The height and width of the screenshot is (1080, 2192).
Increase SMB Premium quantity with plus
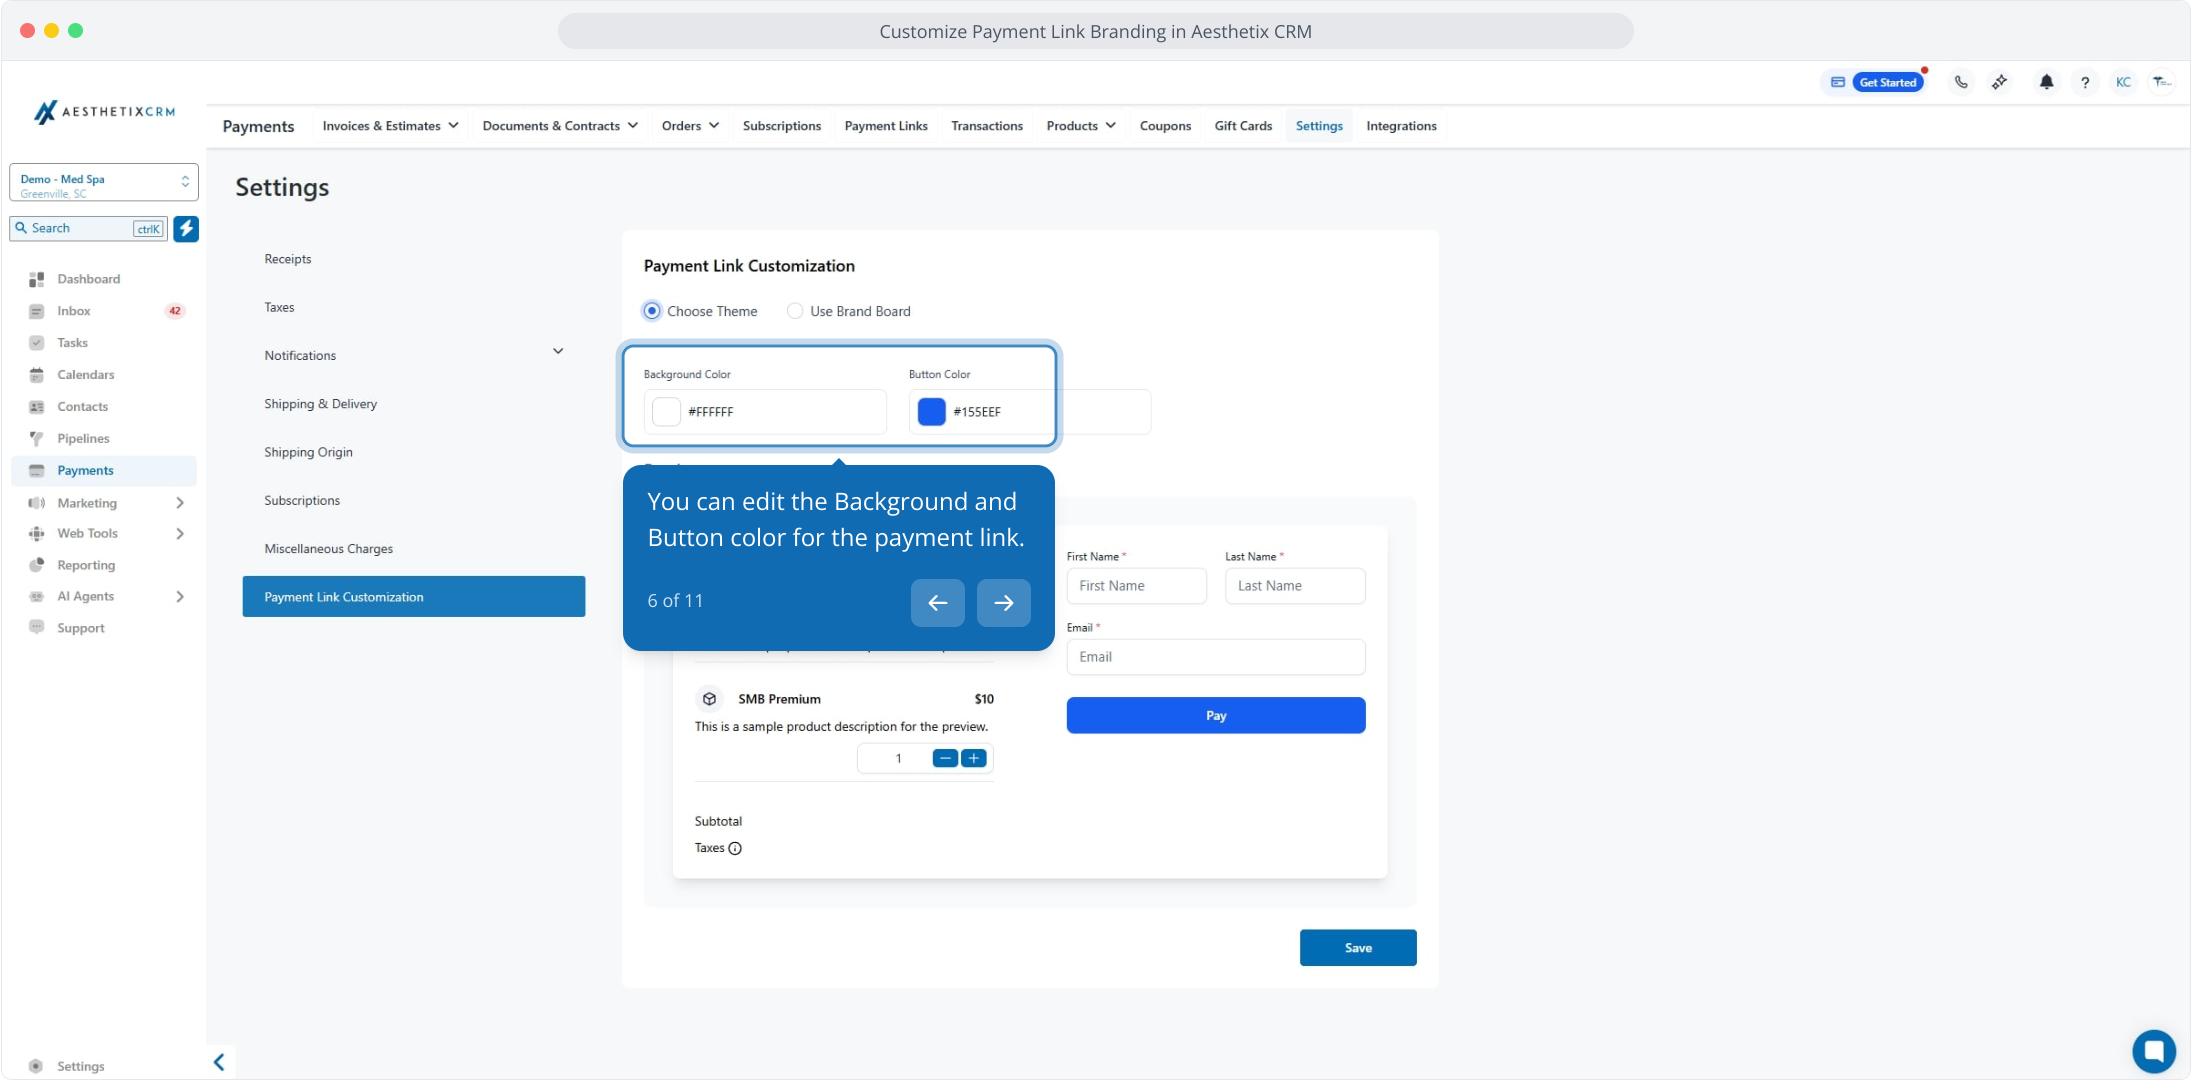(974, 758)
